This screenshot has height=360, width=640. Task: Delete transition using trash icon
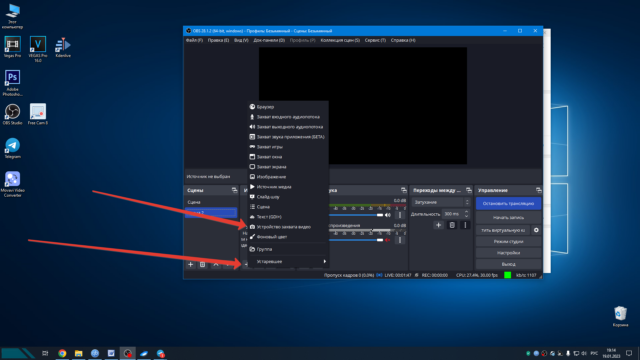(452, 225)
